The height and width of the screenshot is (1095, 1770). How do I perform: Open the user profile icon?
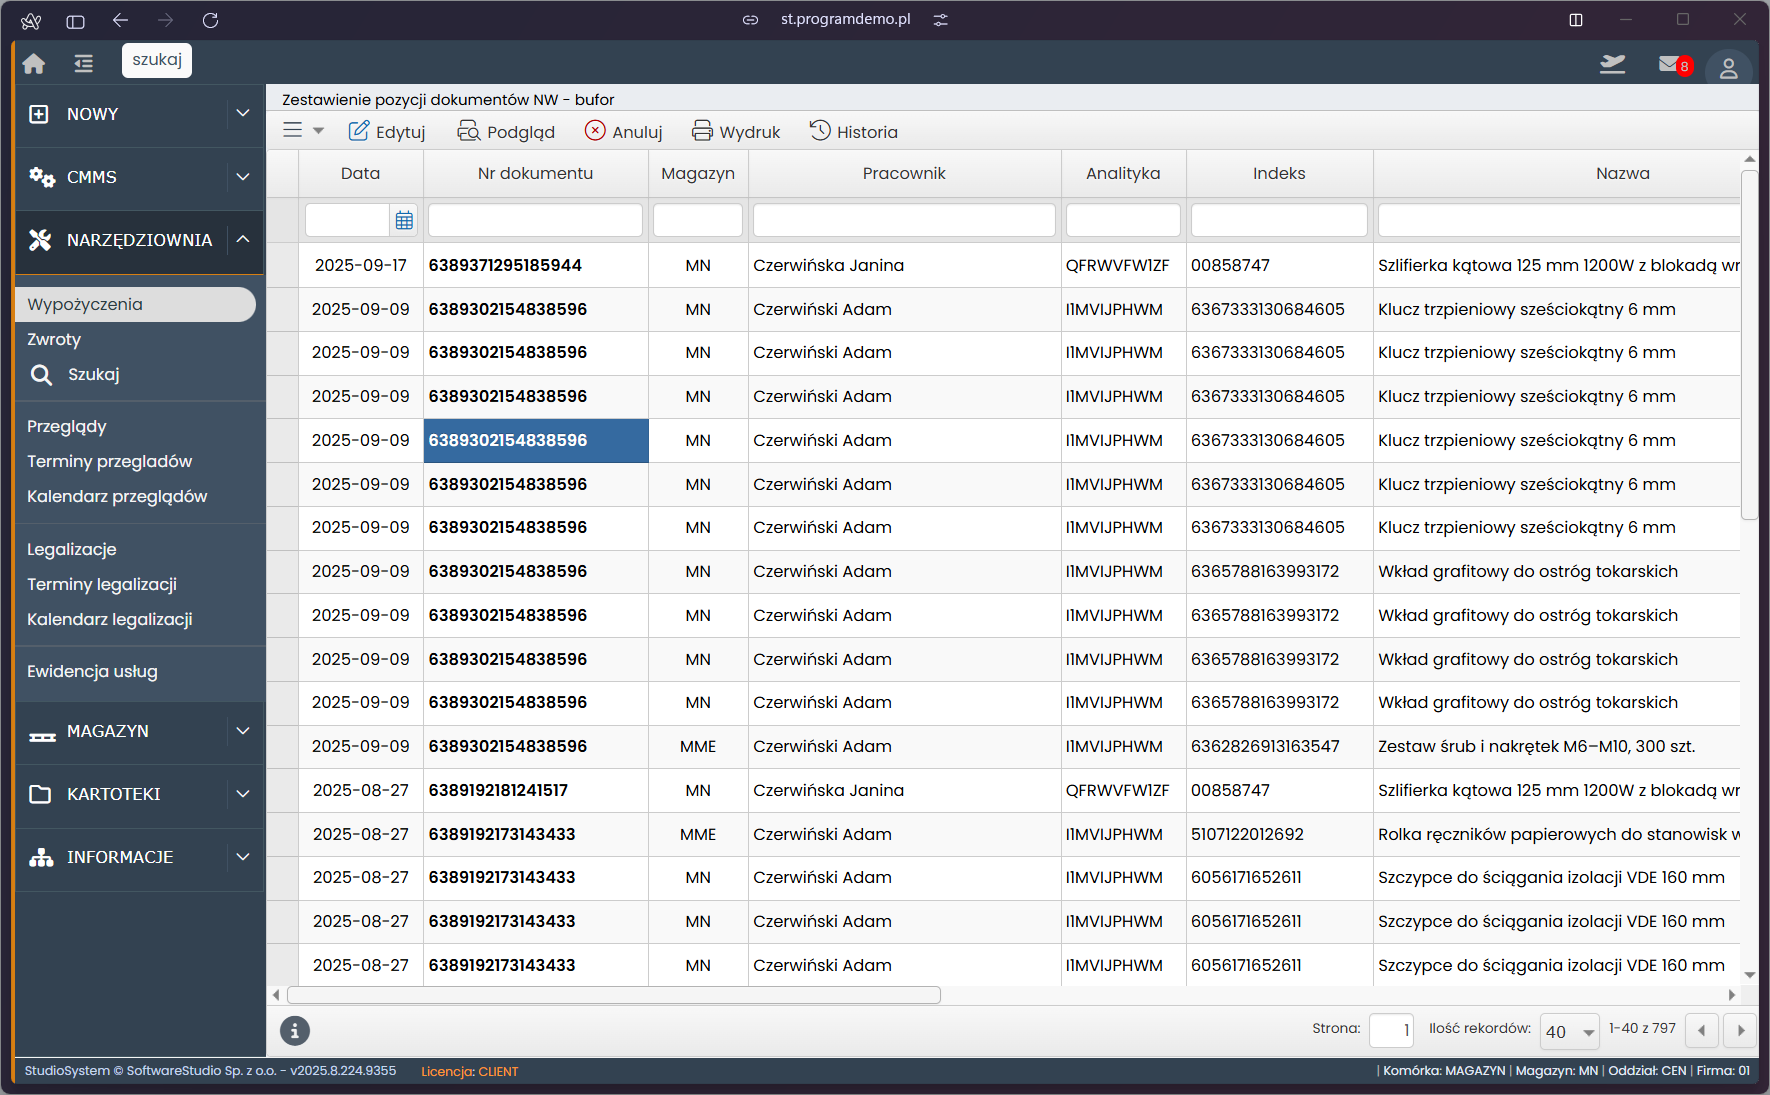click(x=1728, y=68)
